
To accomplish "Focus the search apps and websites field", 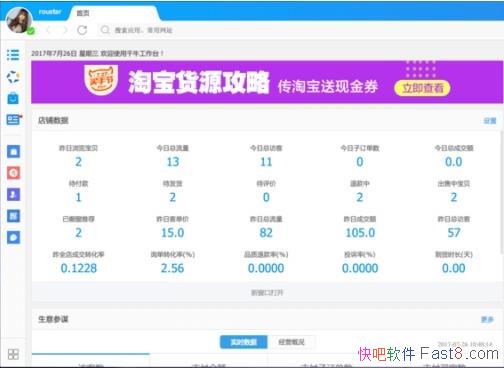I will tap(143, 30).
